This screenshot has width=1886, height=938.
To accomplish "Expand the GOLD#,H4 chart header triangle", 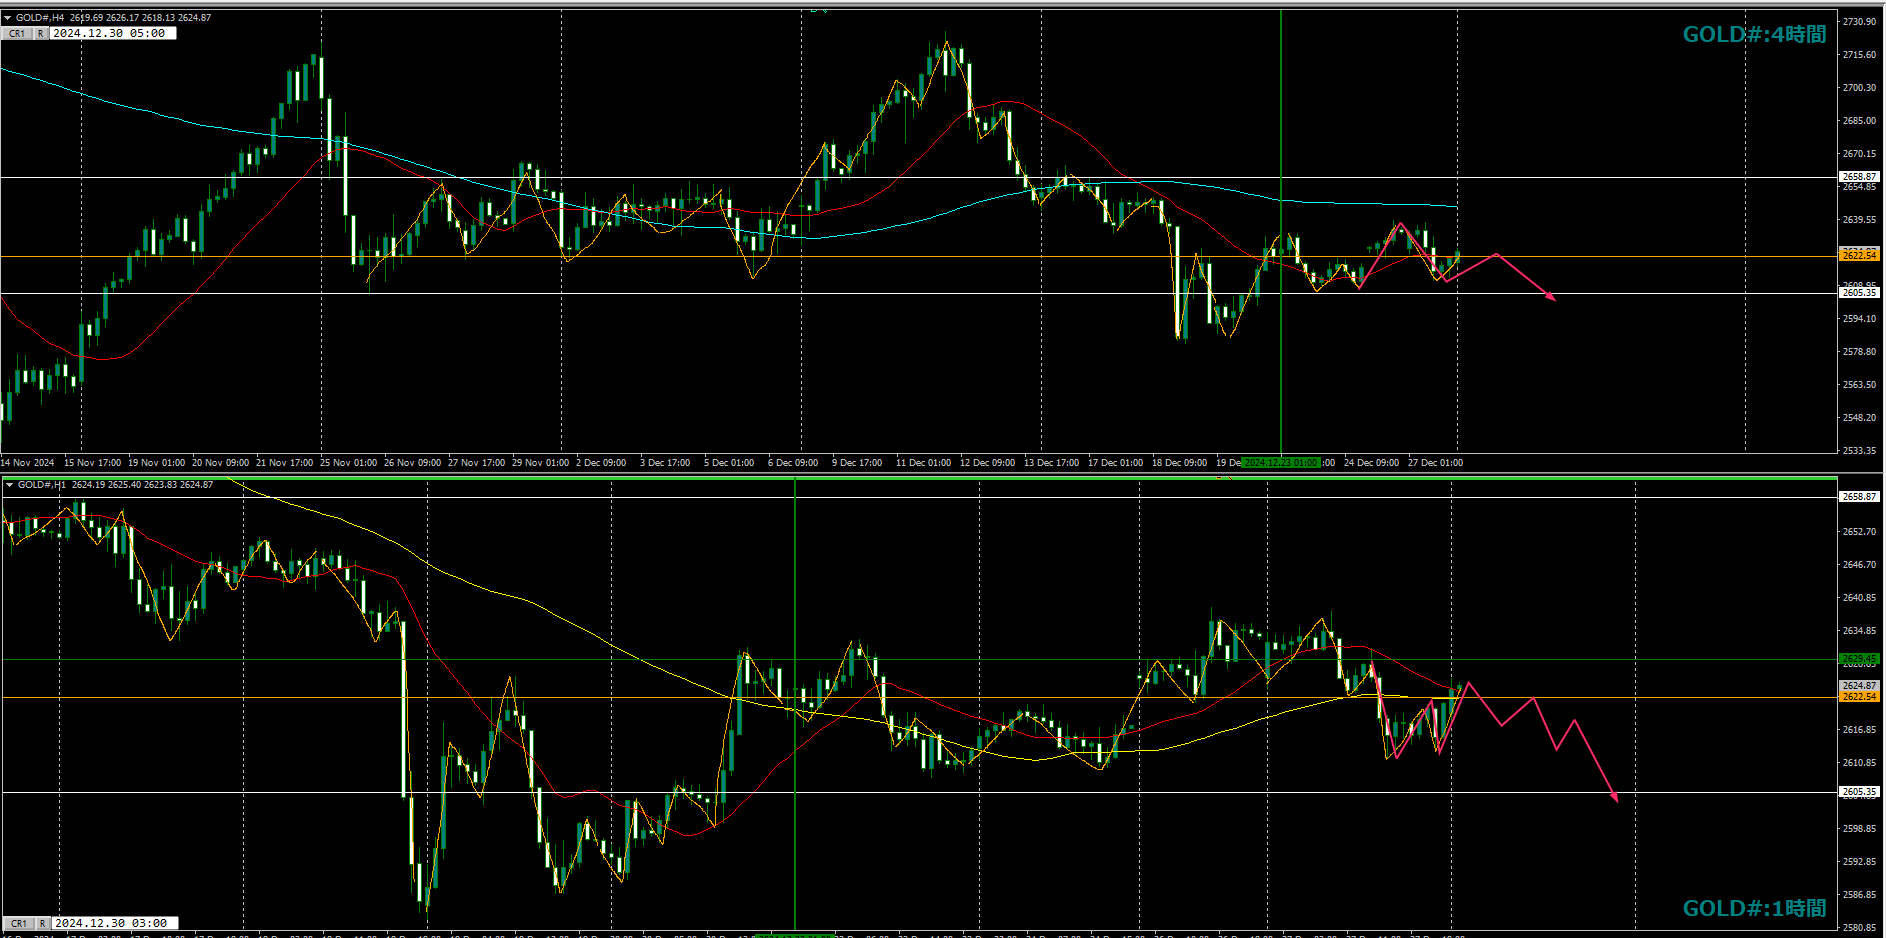I will tap(8, 18).
